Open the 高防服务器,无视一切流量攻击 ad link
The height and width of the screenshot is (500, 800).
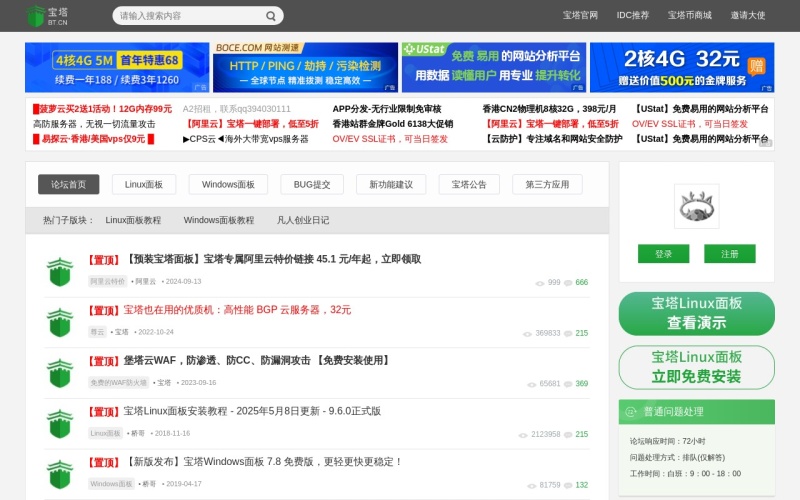[x=94, y=124]
